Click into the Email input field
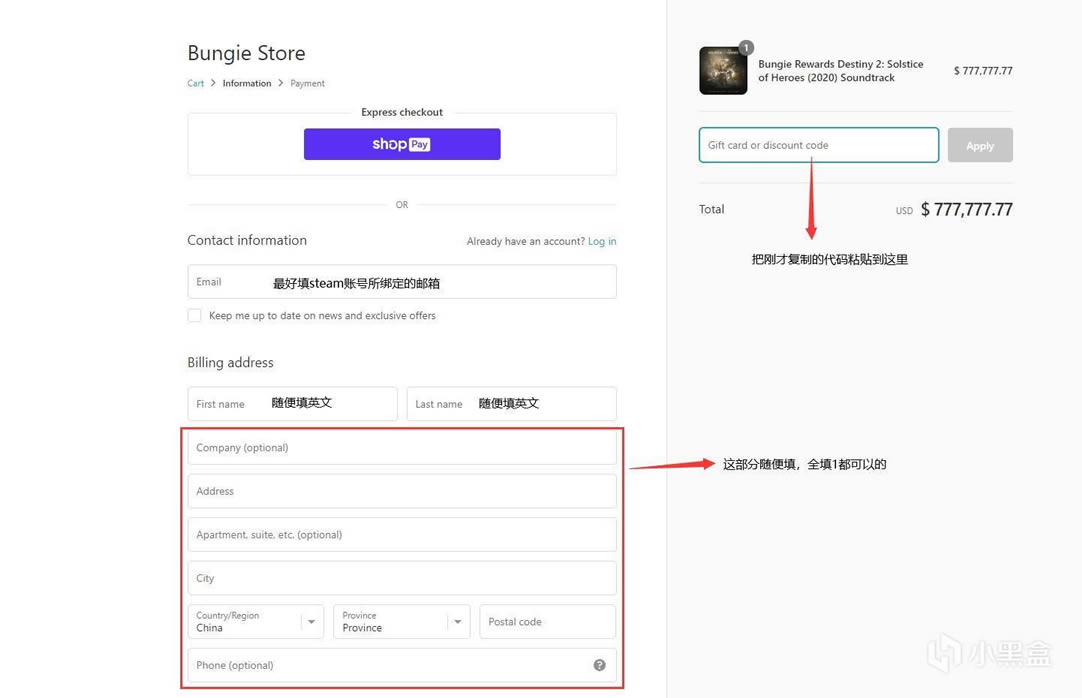The image size is (1082, 698). [x=401, y=282]
